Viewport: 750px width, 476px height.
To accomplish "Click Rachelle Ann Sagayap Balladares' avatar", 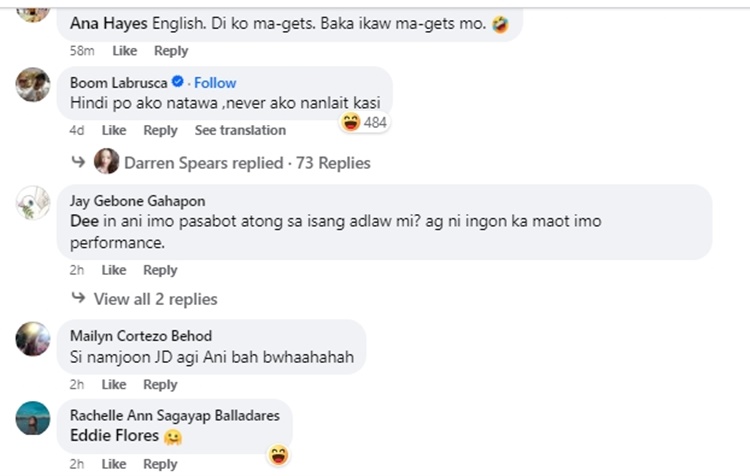I will (x=33, y=418).
